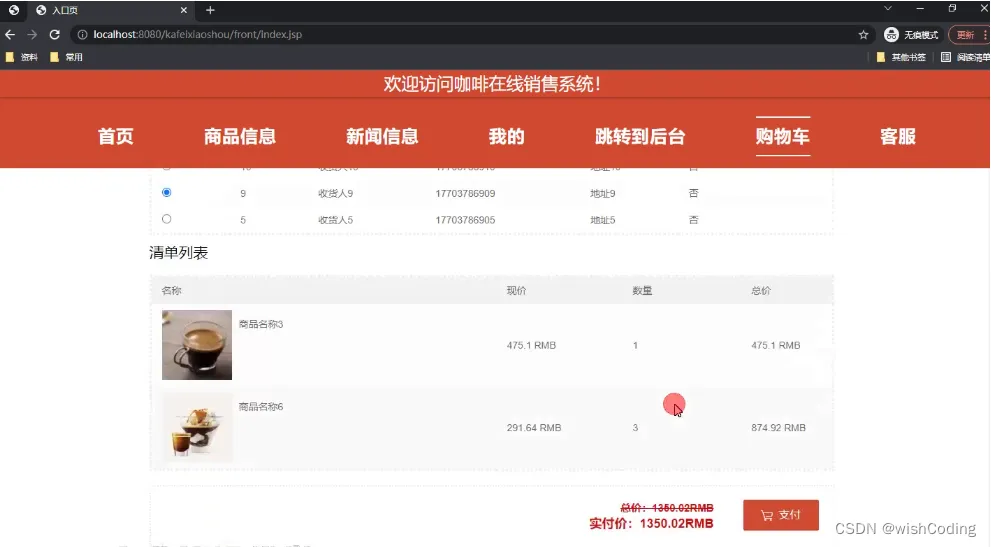Bookmark this page with the star icon
This screenshot has height=547, width=991.
click(x=863, y=35)
